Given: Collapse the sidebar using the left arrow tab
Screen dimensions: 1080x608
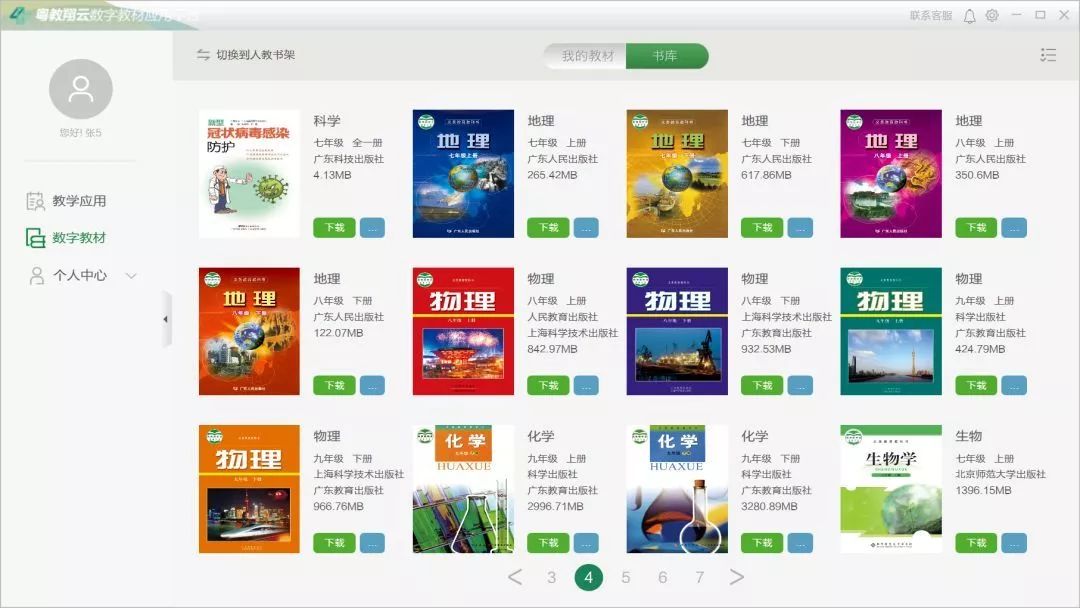Looking at the screenshot, I should (165, 320).
